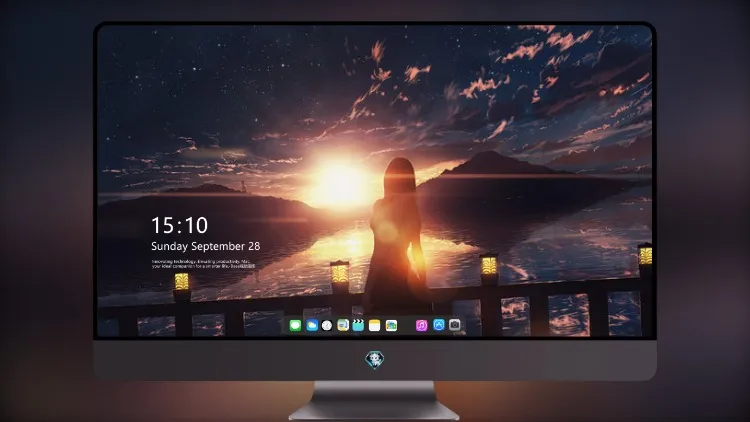Open the Clock app in the dock
Viewport: 750px width, 422px height.
tap(327, 325)
